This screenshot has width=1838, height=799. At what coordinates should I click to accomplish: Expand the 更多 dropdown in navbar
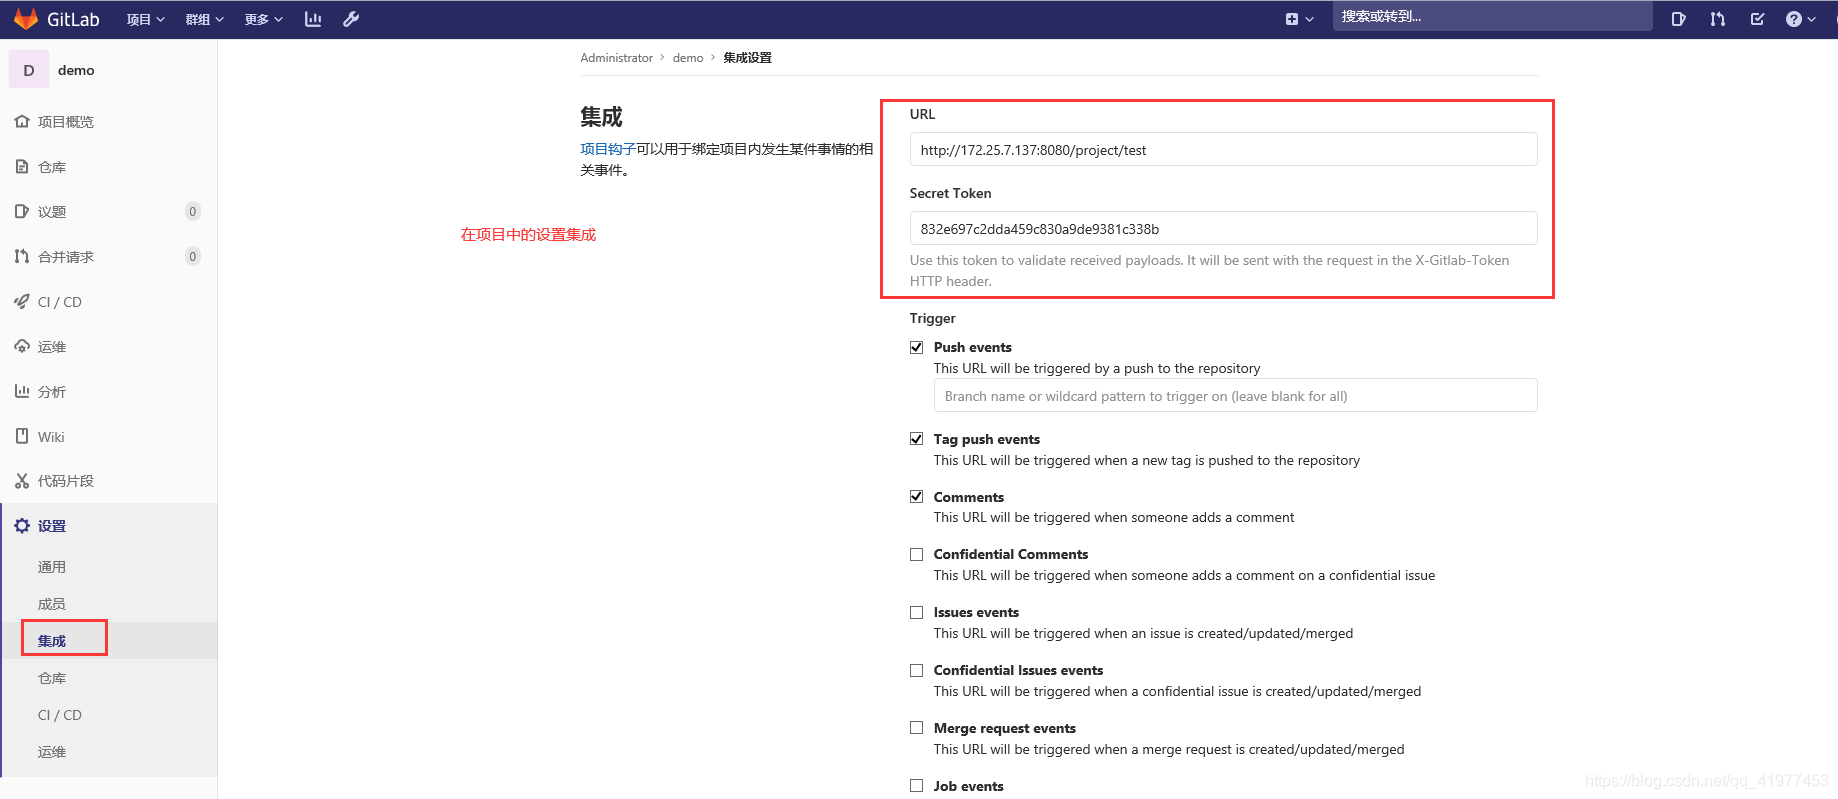(263, 19)
